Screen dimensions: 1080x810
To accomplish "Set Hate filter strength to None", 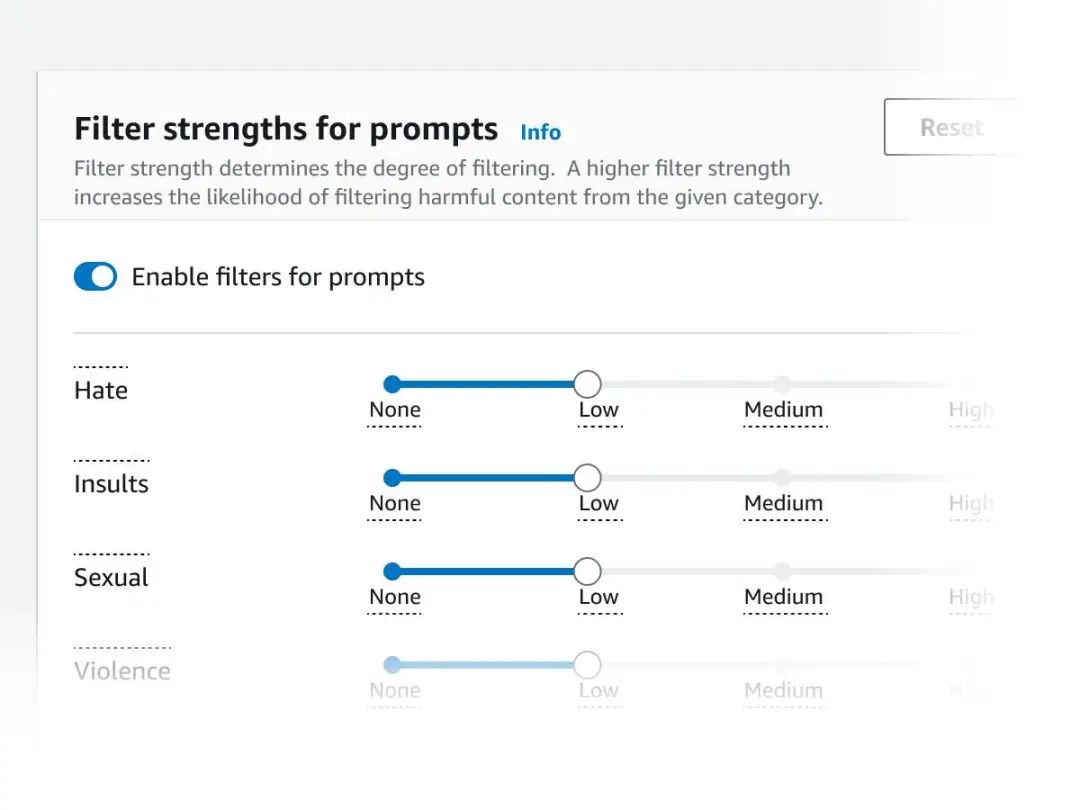I will click(x=392, y=384).
